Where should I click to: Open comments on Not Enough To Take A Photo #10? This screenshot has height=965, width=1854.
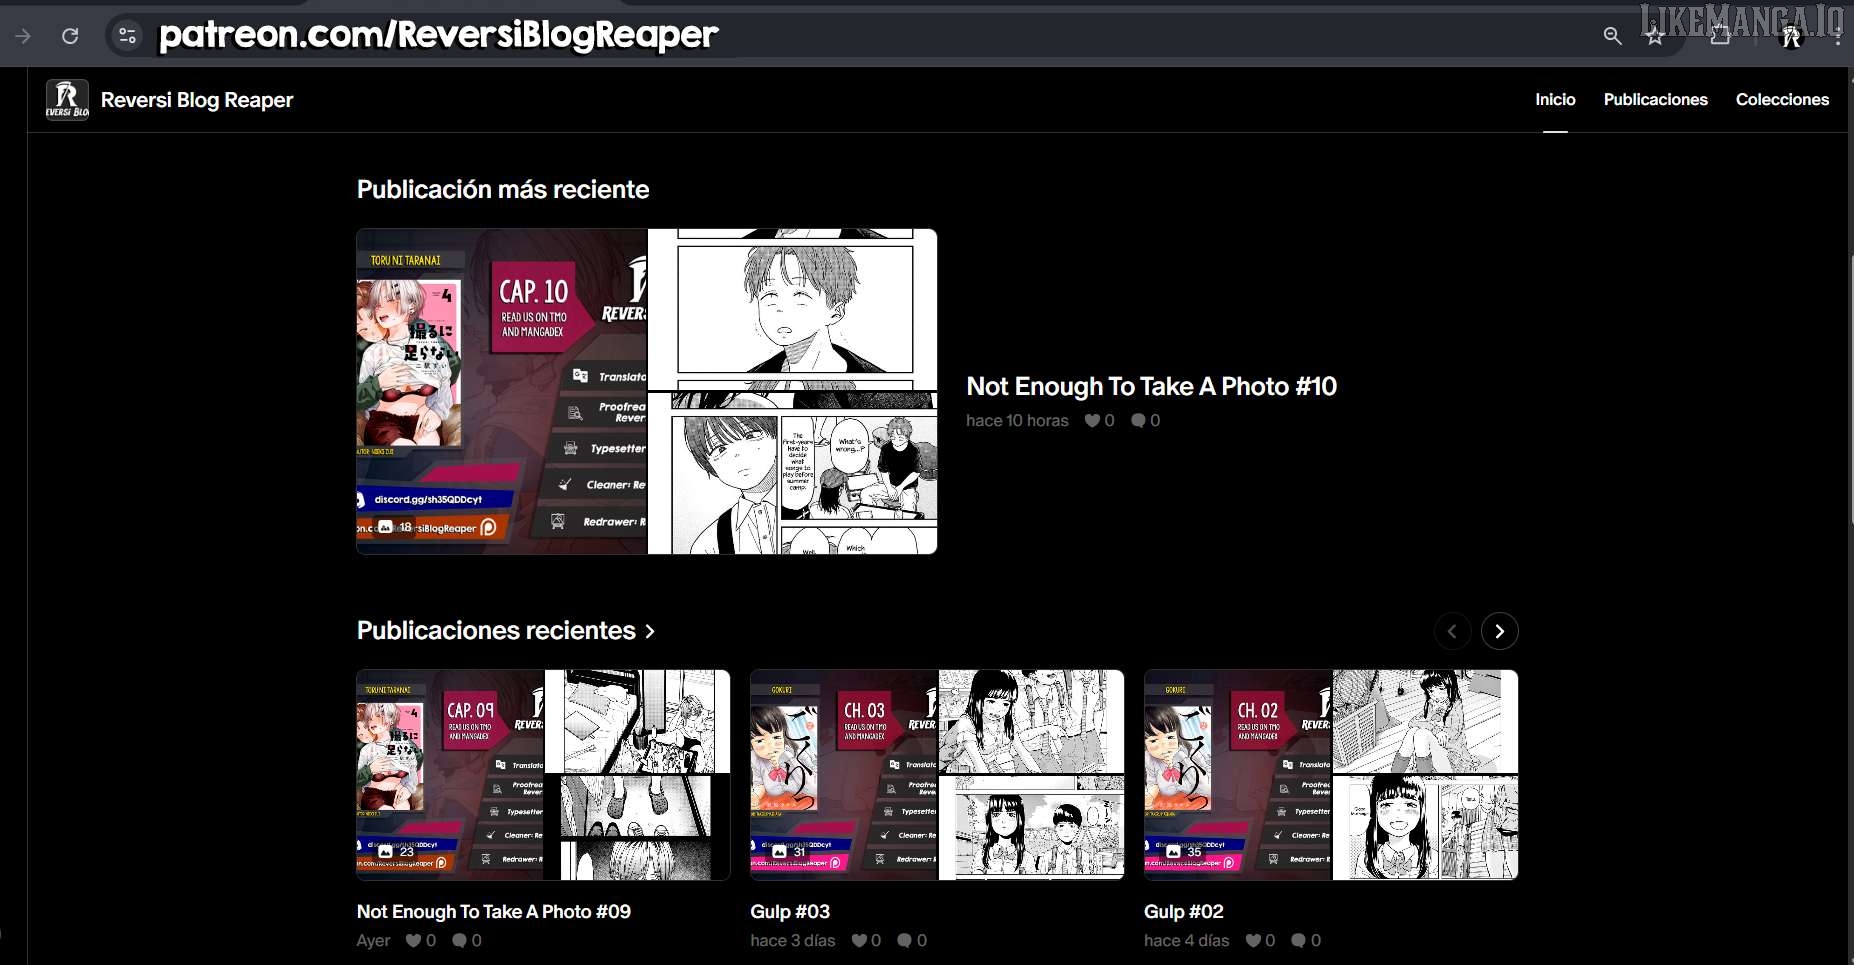(1138, 421)
